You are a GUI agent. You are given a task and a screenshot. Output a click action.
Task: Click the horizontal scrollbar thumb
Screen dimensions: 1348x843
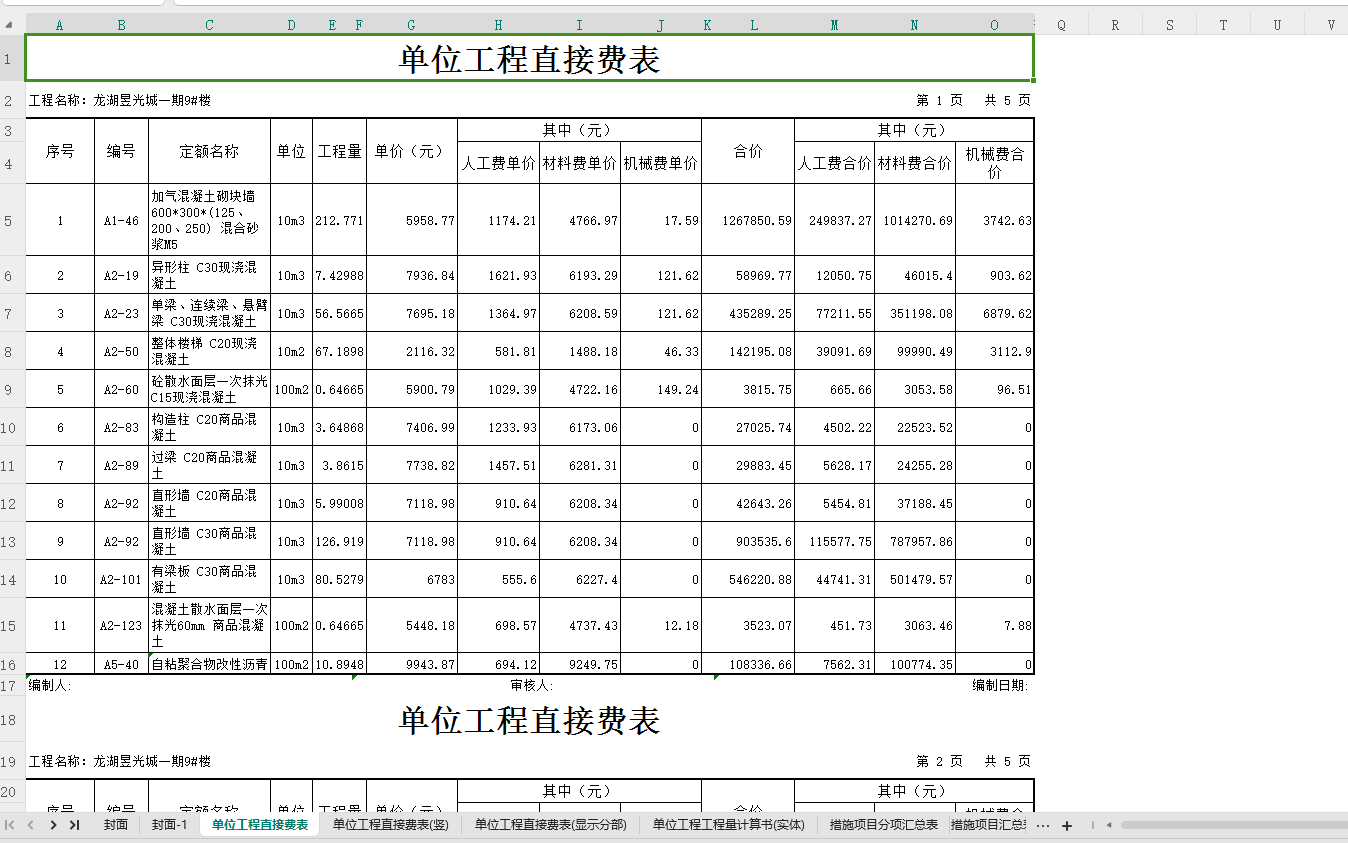1232,826
